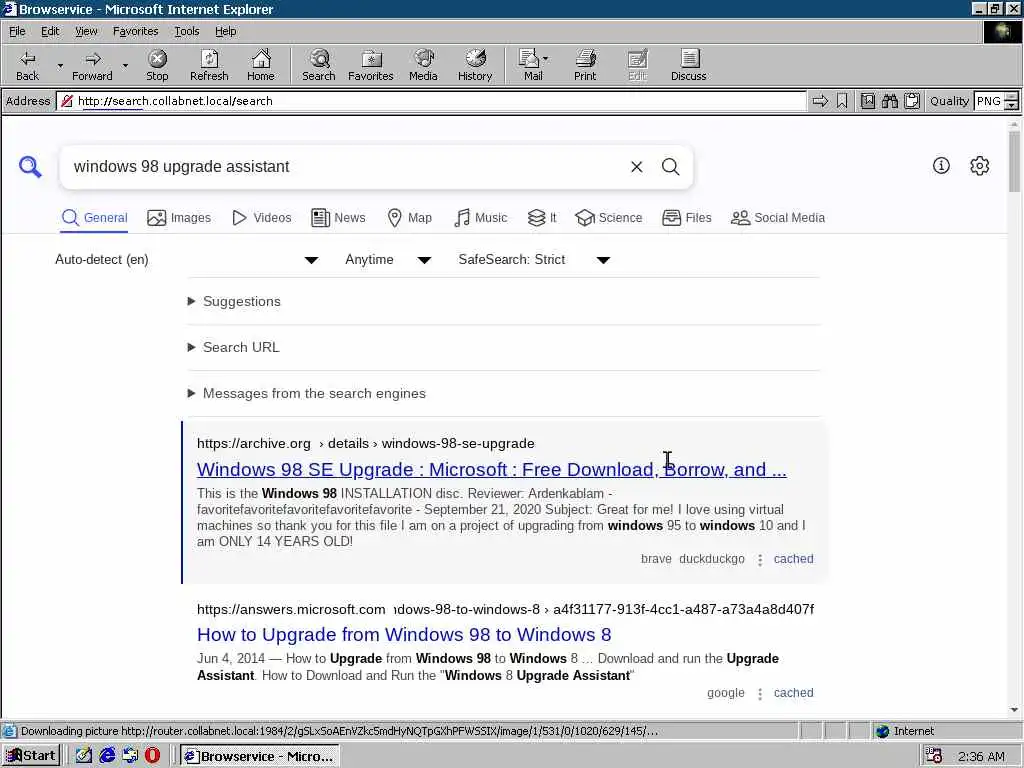Refresh the current page
1024x768 pixels.
coord(209,65)
